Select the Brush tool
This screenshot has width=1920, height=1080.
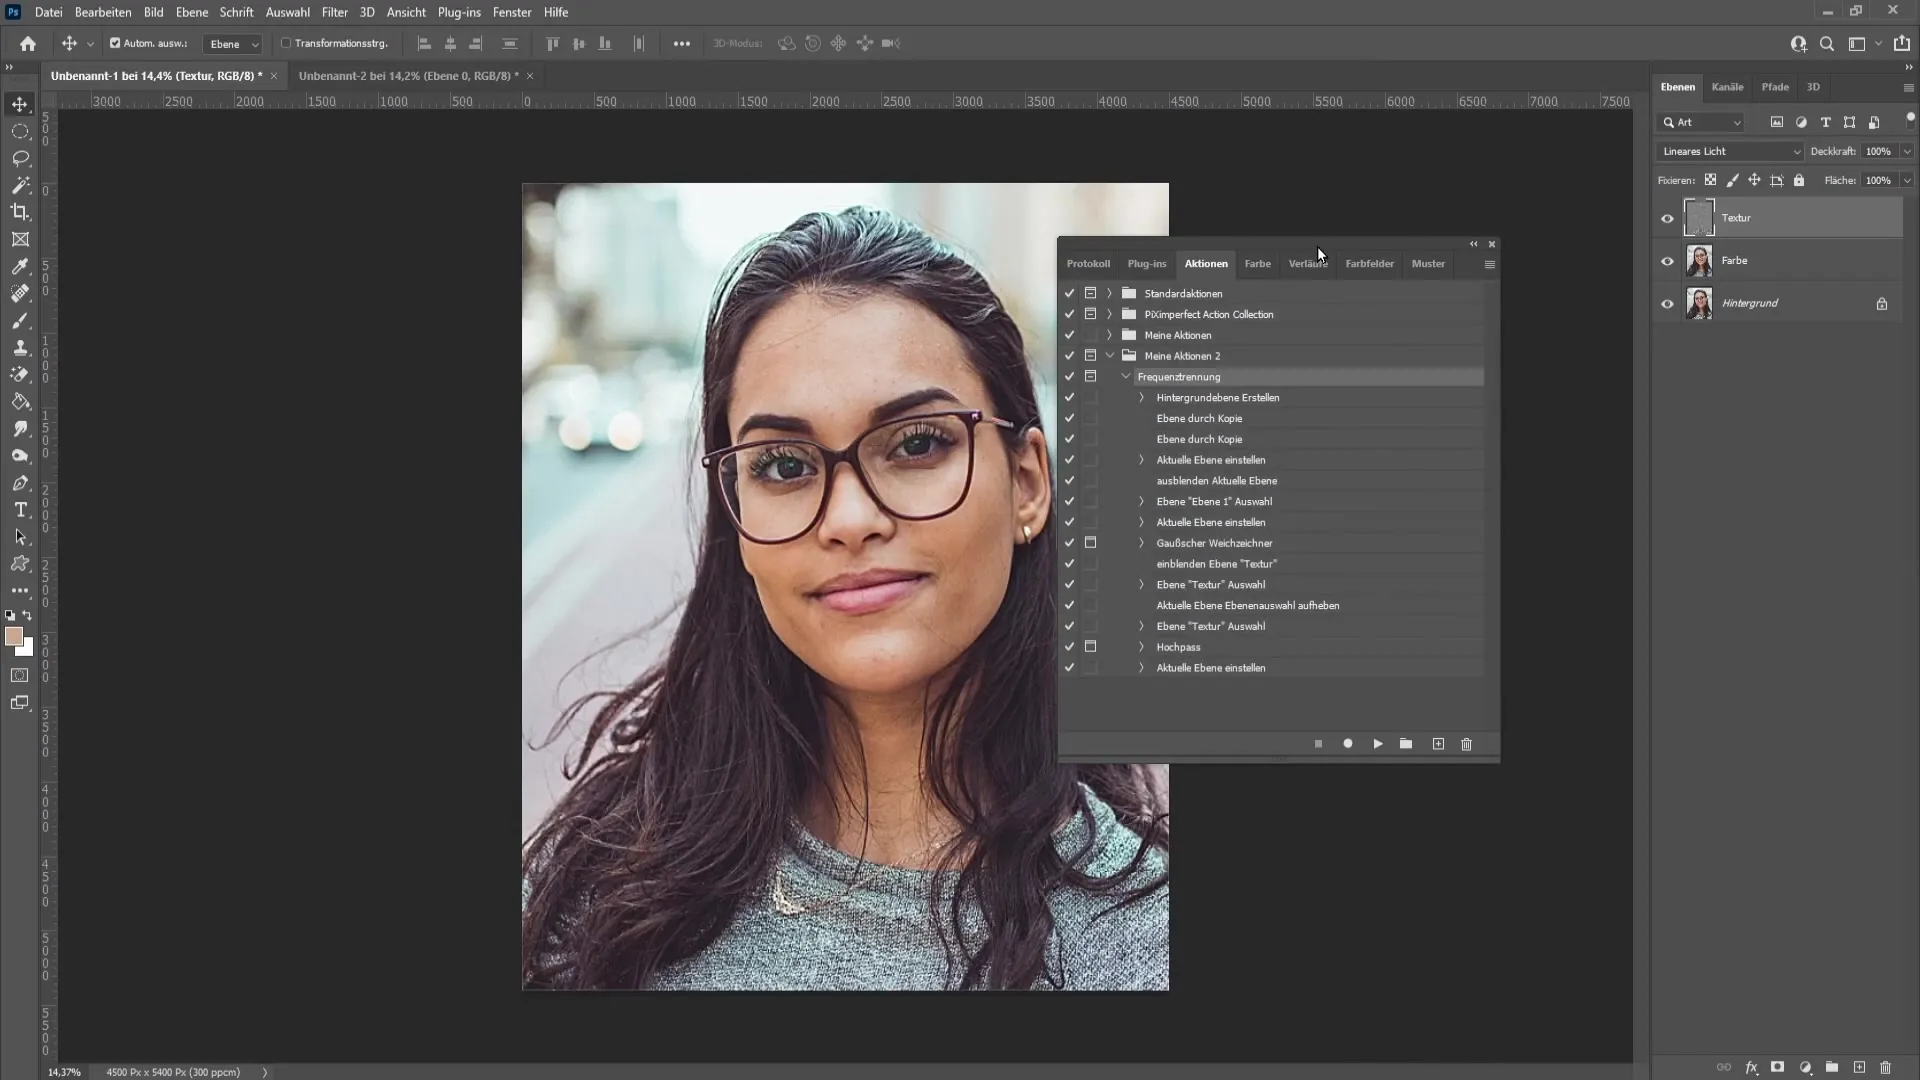point(20,320)
